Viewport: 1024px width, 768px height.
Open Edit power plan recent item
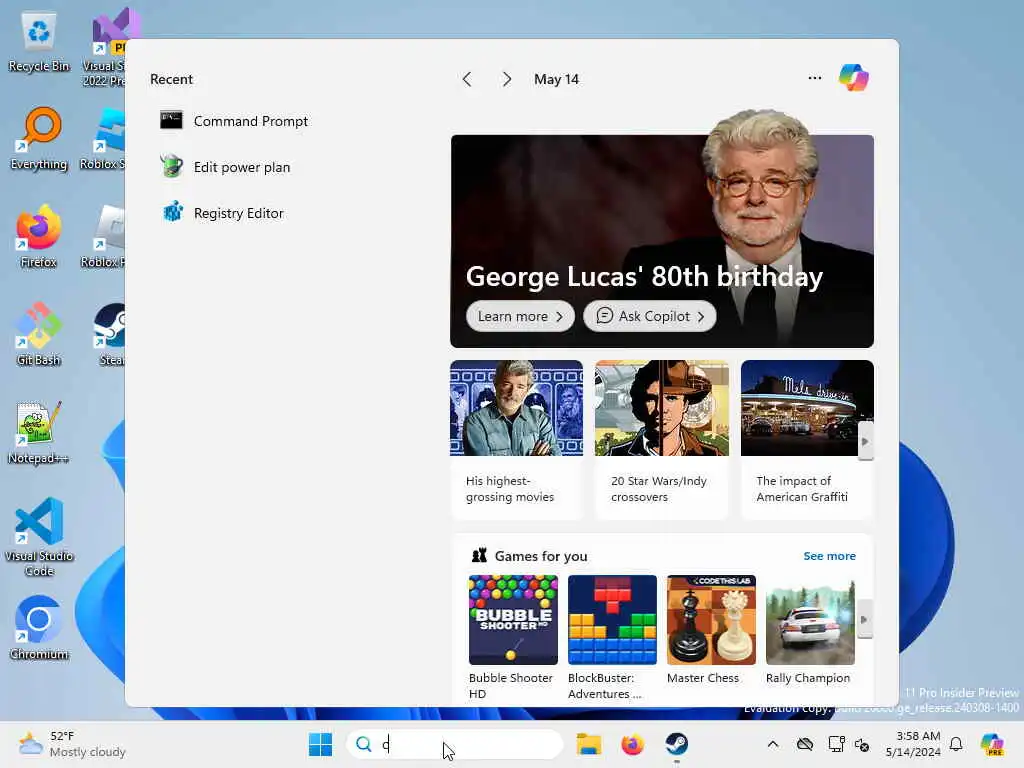pos(225,167)
